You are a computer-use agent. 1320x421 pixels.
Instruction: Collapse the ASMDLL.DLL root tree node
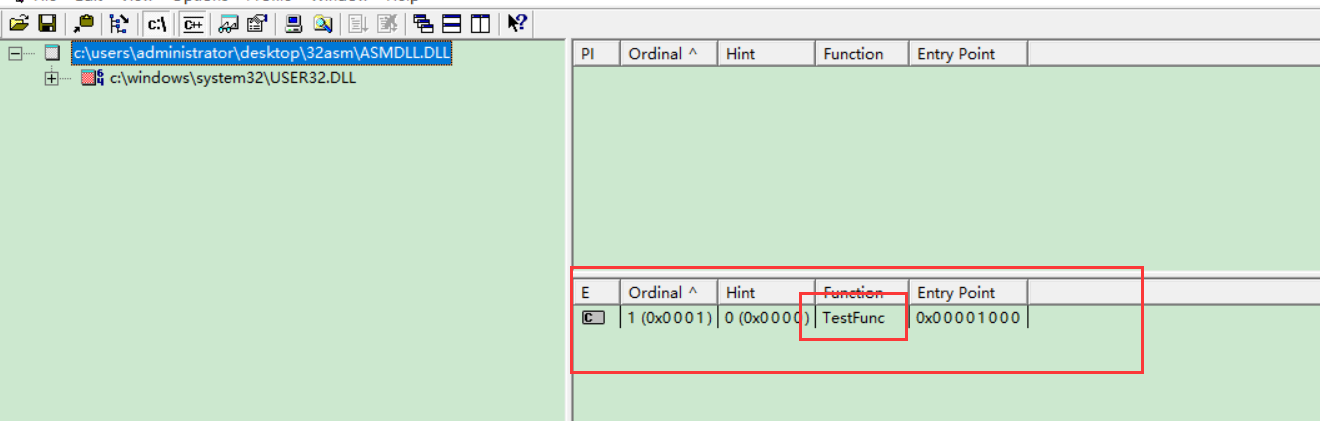tap(16, 53)
